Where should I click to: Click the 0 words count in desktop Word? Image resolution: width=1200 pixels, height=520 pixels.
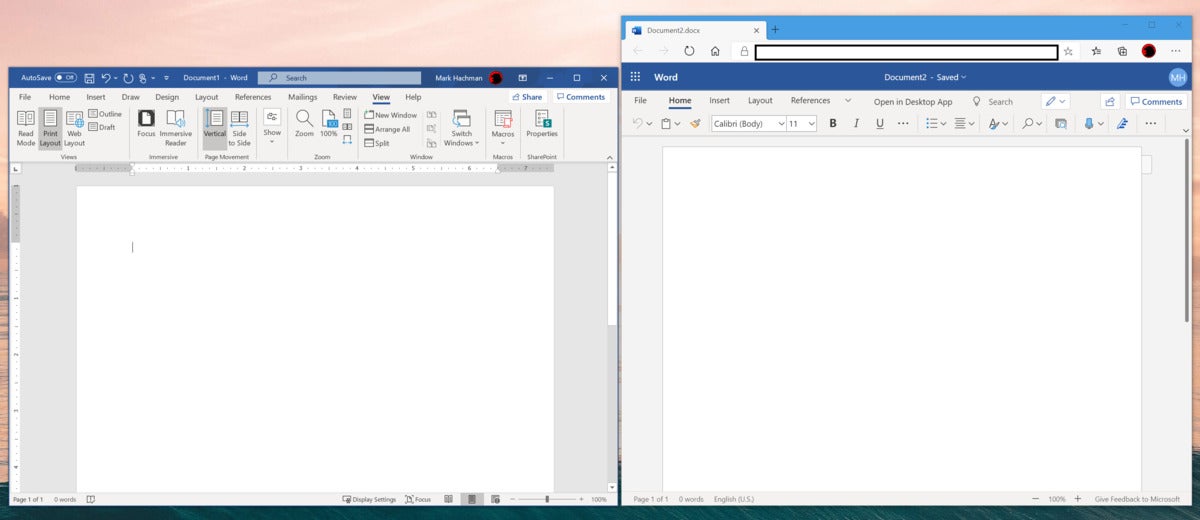[65, 499]
